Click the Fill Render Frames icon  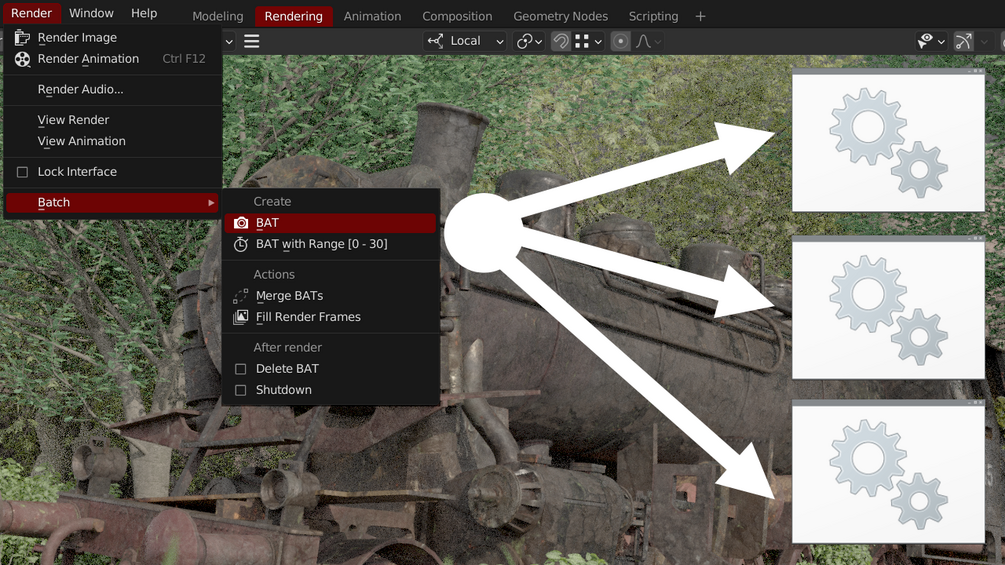240,317
